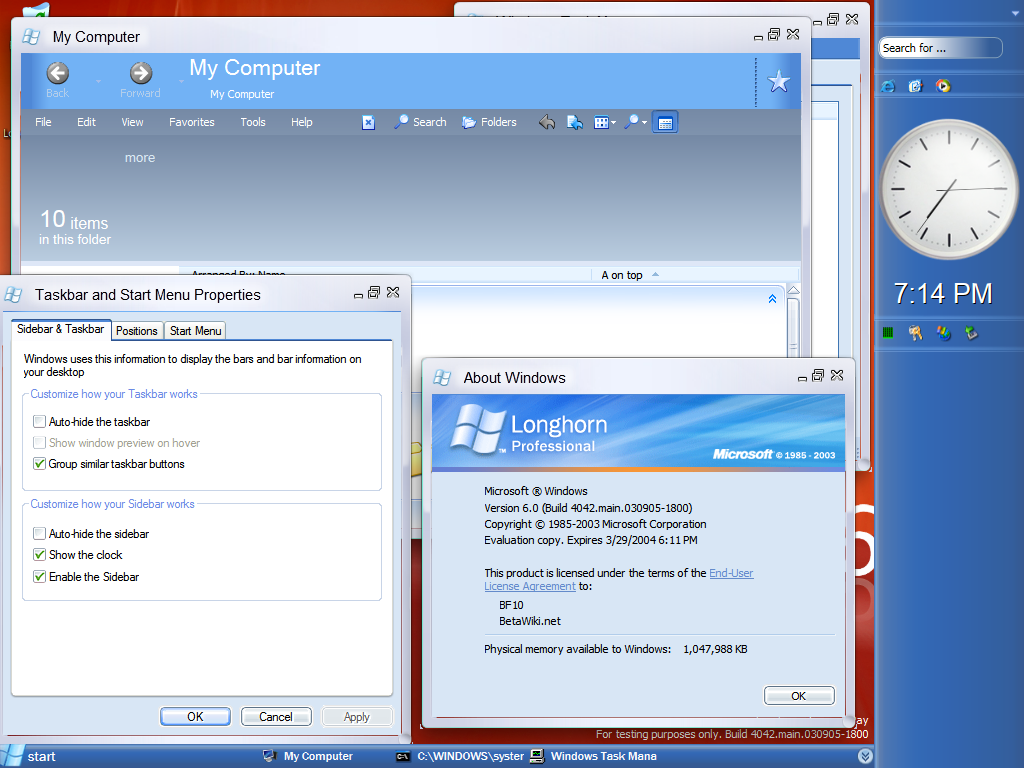Click the Search for input field
The image size is (1024, 768).
pyautogui.click(x=940, y=48)
